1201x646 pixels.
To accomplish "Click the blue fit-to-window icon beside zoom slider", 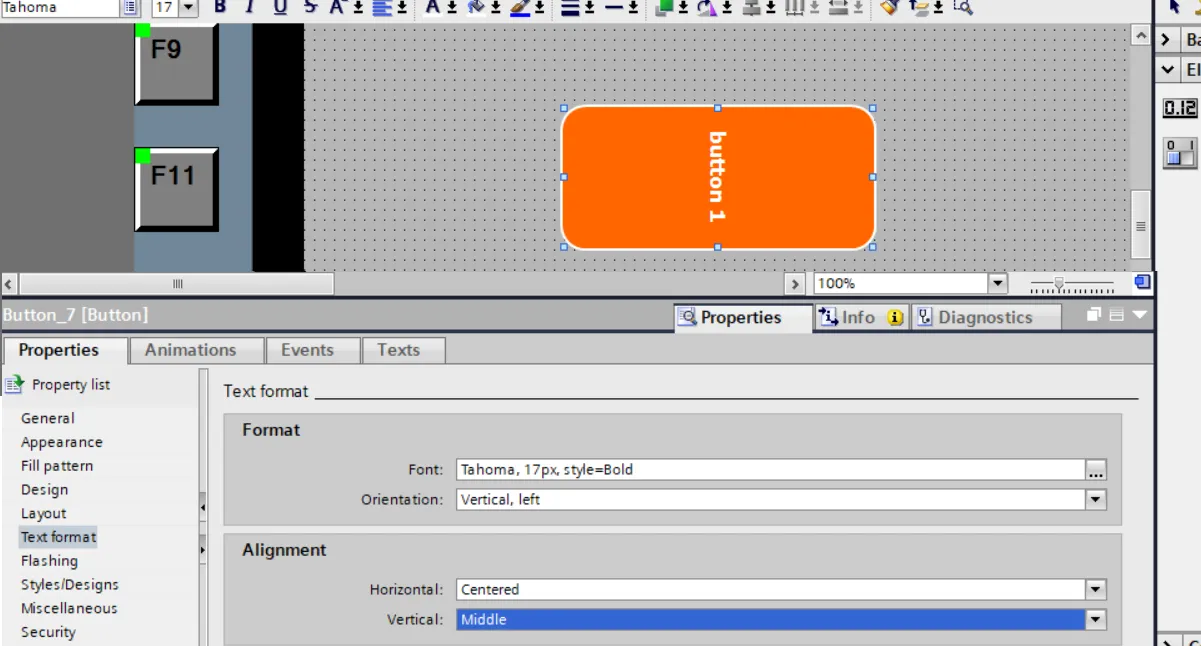I will (x=1141, y=283).
